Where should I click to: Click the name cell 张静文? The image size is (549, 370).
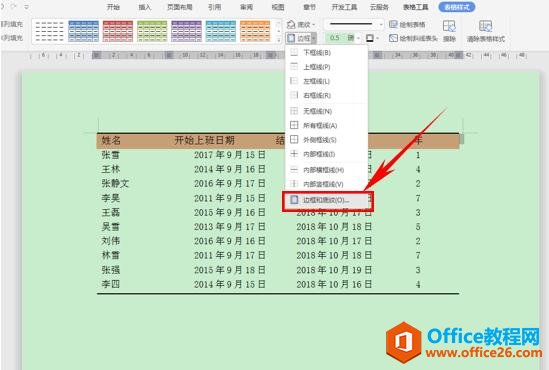pos(115,183)
